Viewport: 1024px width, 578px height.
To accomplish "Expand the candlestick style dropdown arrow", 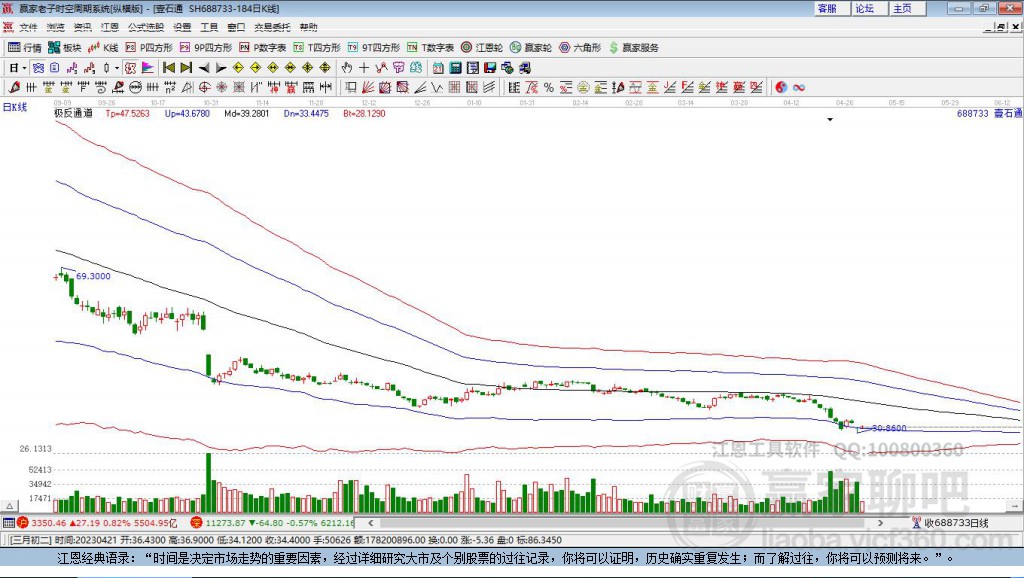I will tap(117, 68).
